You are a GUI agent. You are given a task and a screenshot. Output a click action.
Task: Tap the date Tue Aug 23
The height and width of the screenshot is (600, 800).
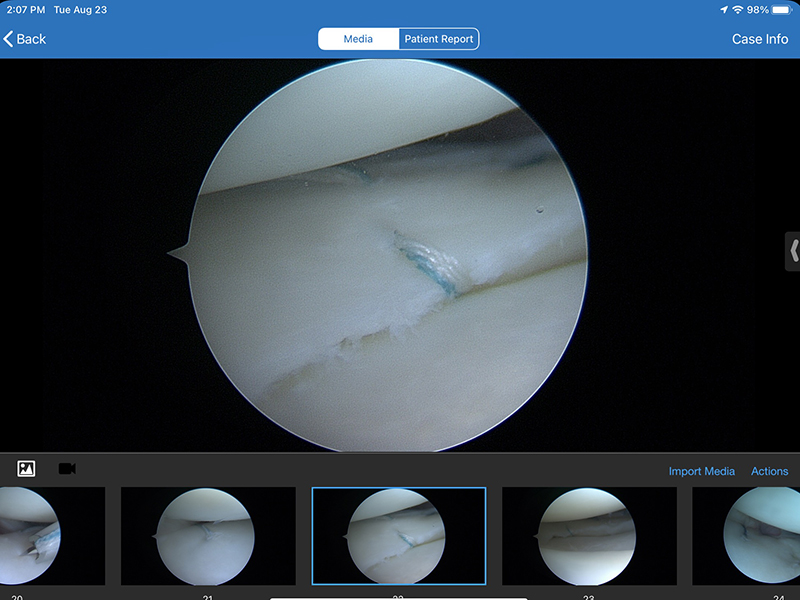[x=80, y=10]
